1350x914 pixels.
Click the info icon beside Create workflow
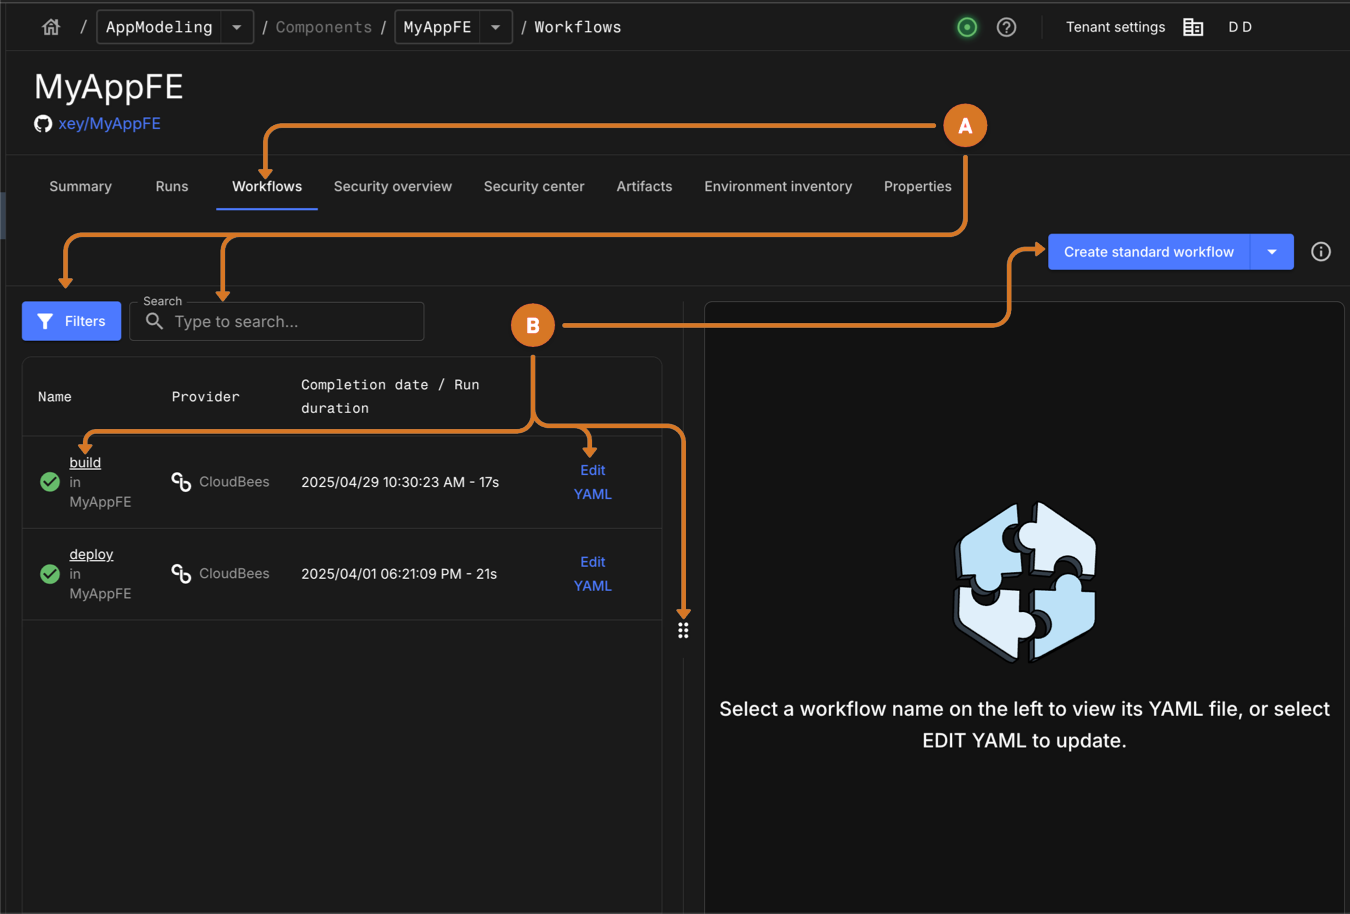click(1321, 252)
